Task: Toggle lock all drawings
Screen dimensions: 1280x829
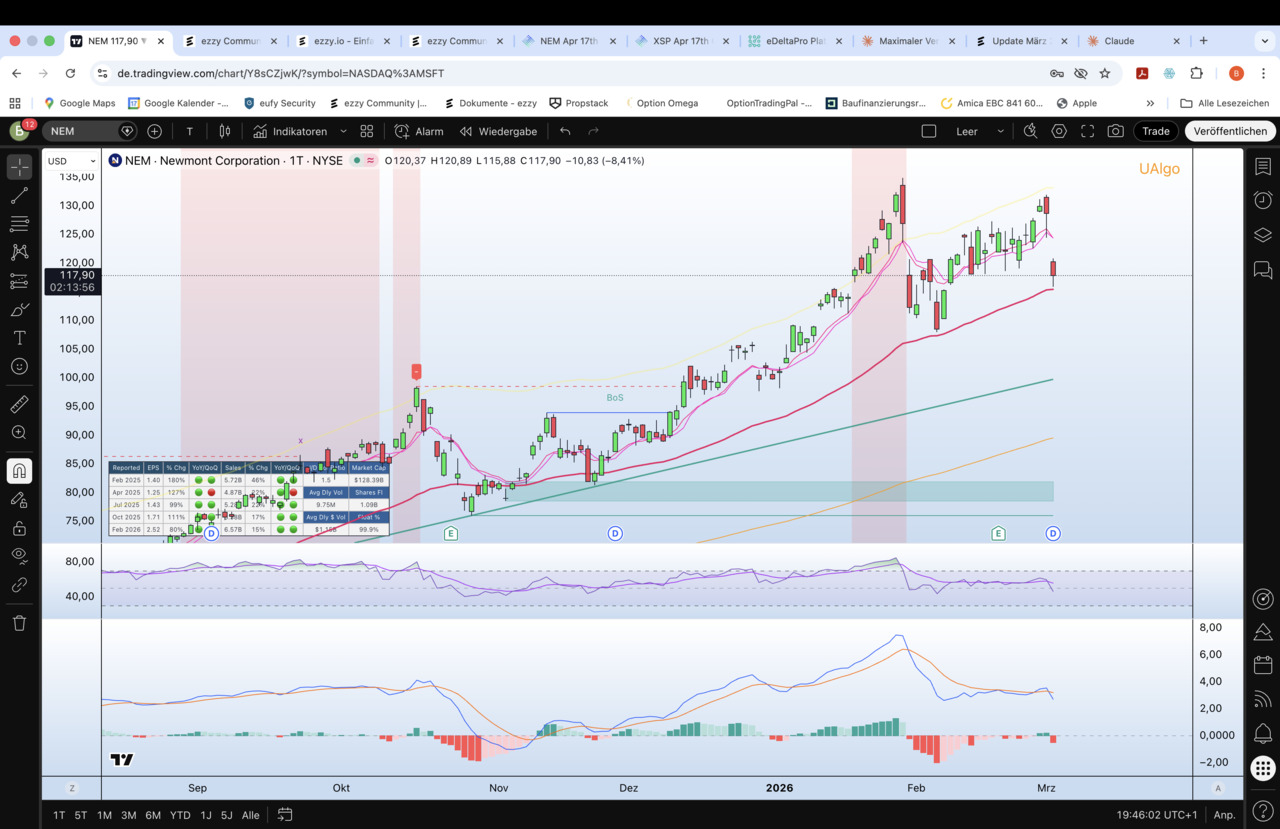Action: tap(19, 528)
